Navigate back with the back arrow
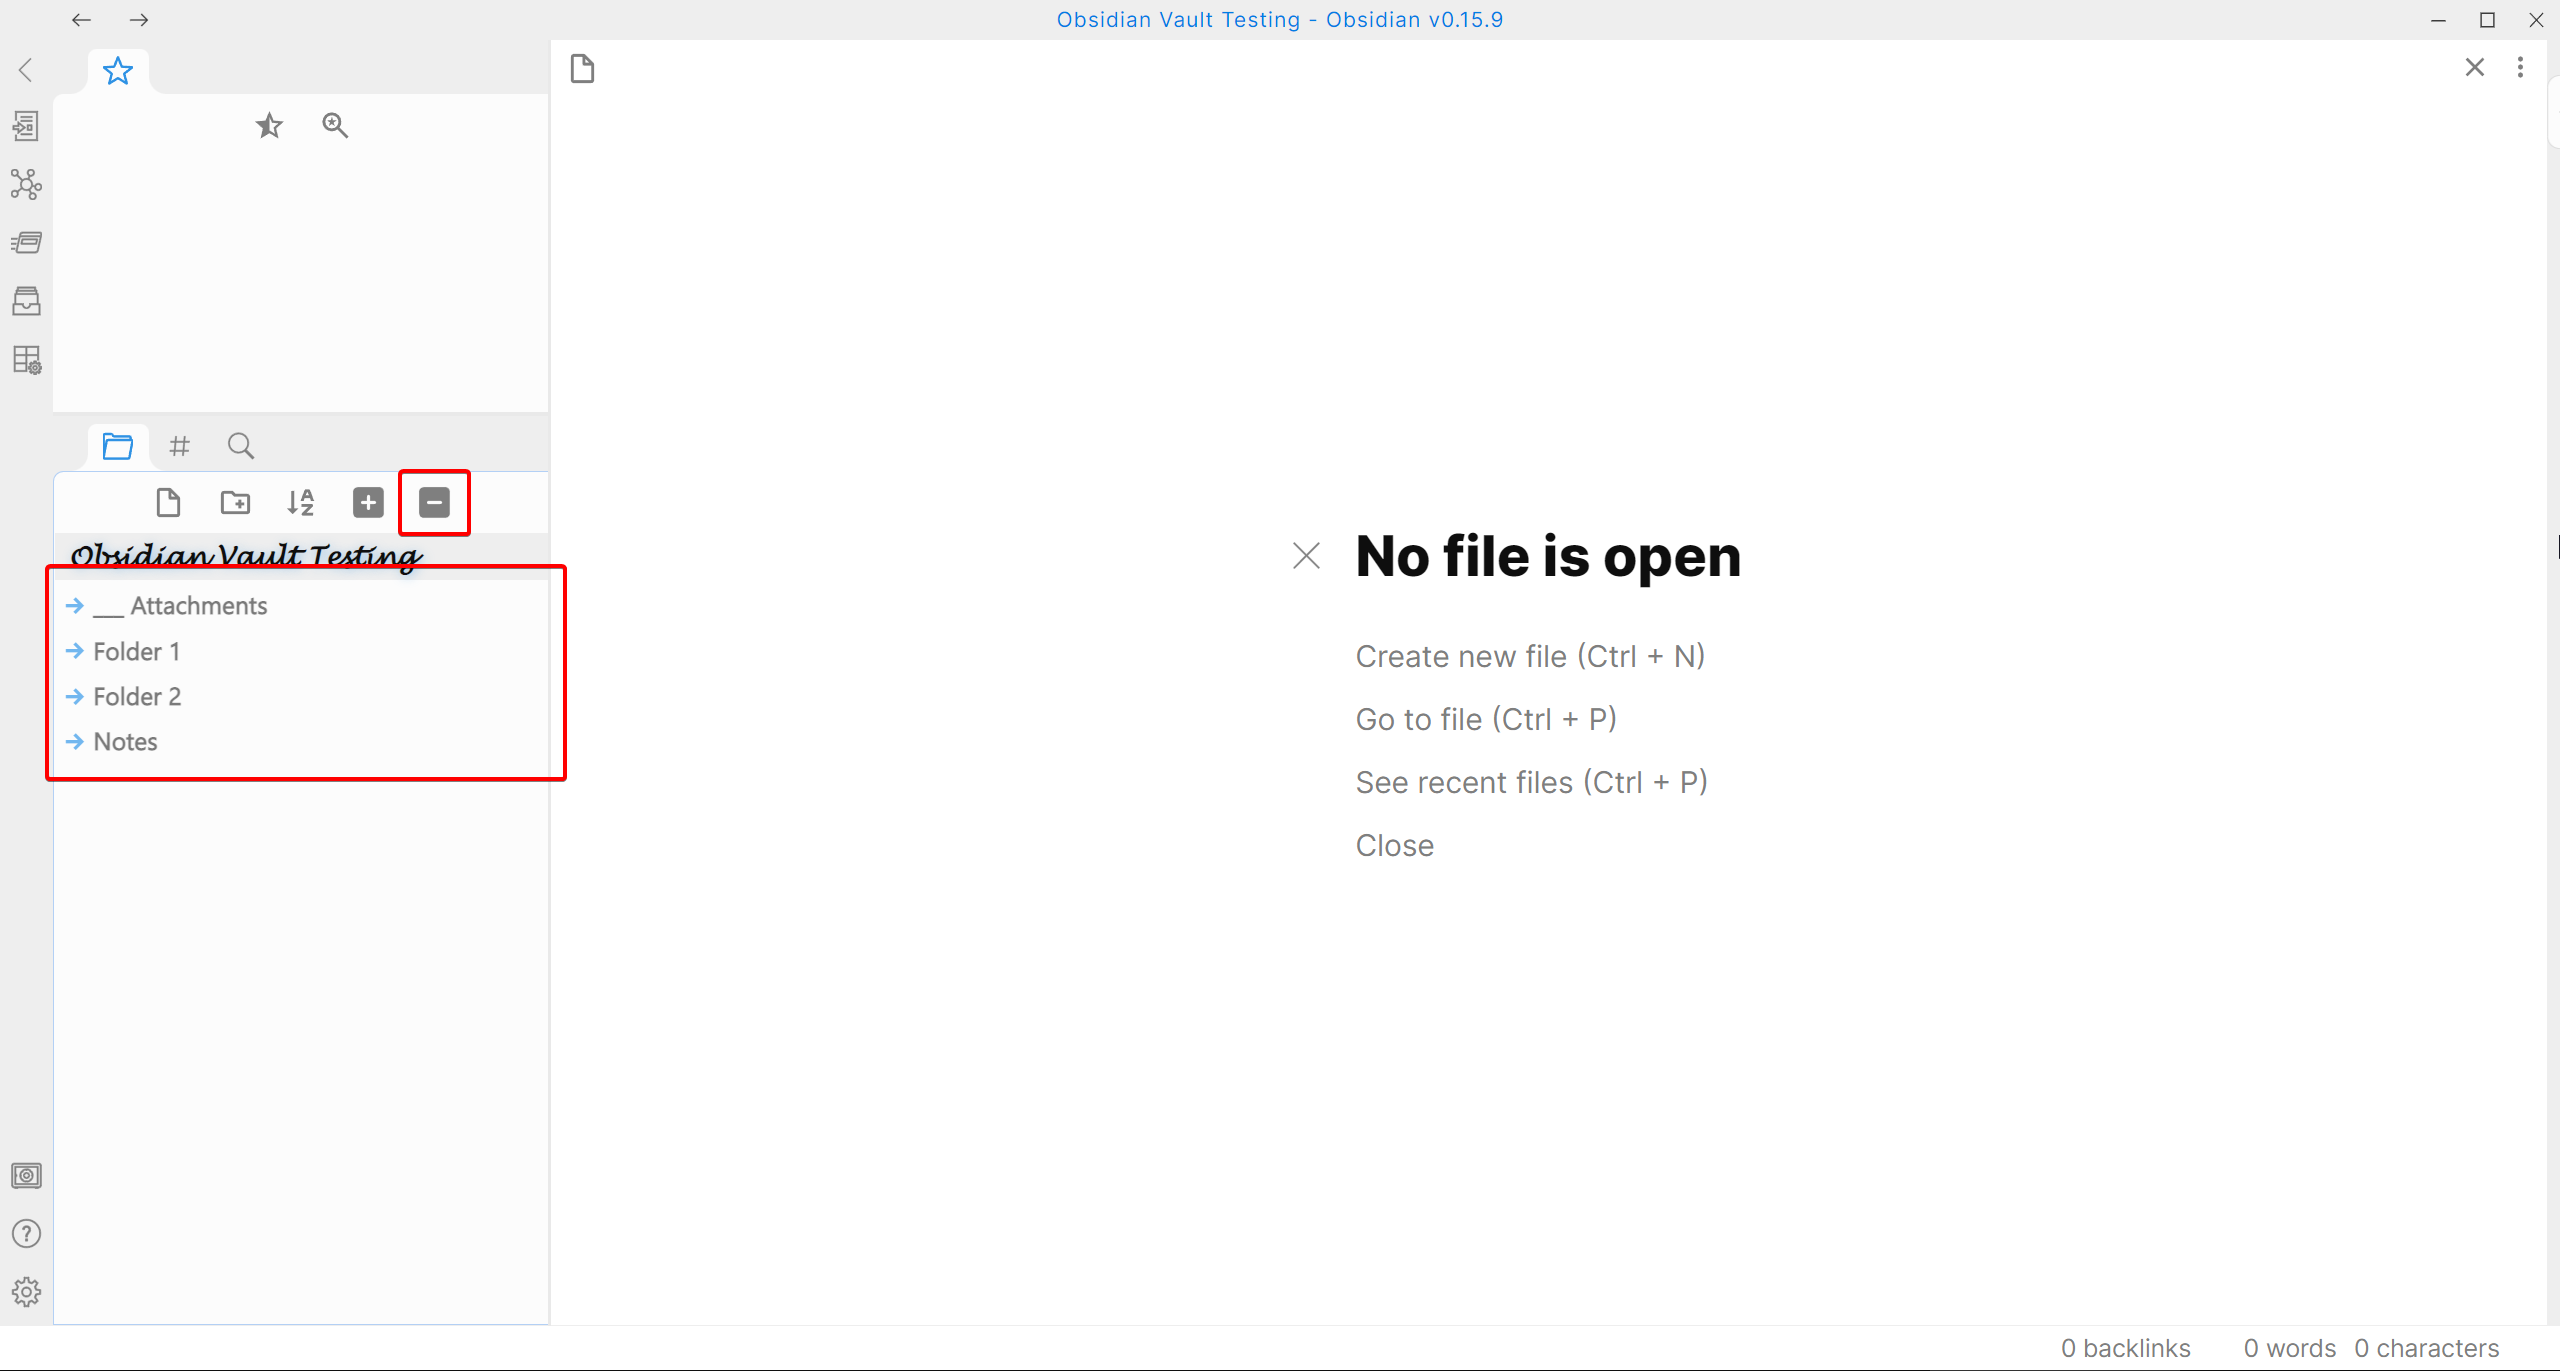Screen dimensions: 2560x1371 tap(82, 20)
